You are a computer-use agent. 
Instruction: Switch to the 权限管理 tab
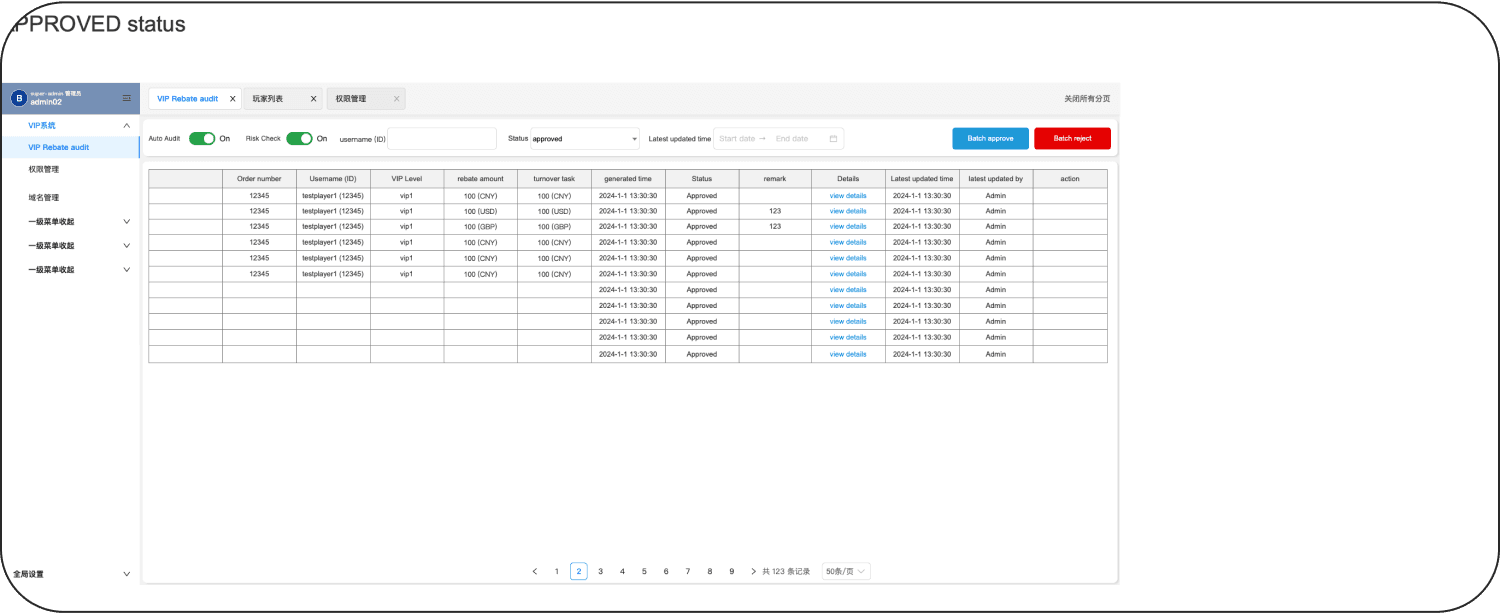coord(351,99)
